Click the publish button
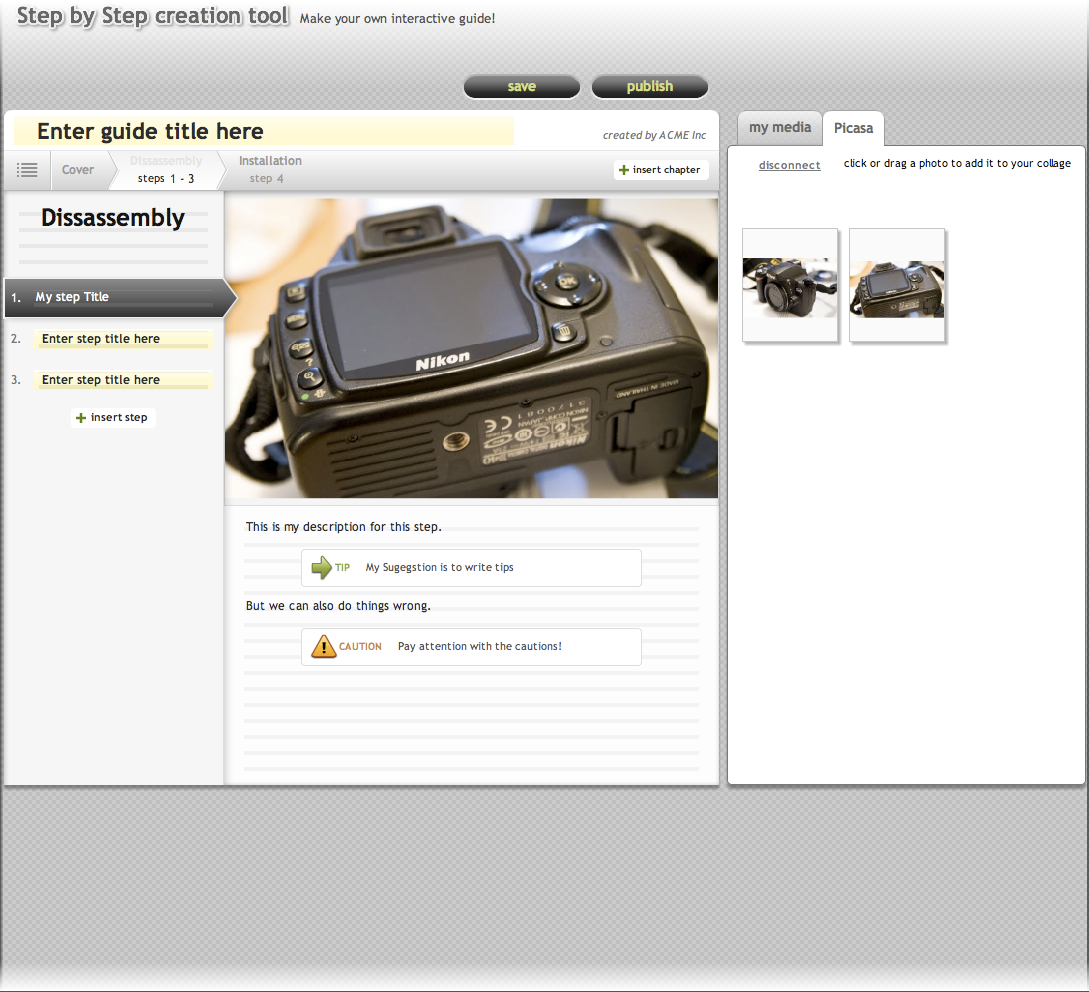The image size is (1089, 992). tap(649, 87)
